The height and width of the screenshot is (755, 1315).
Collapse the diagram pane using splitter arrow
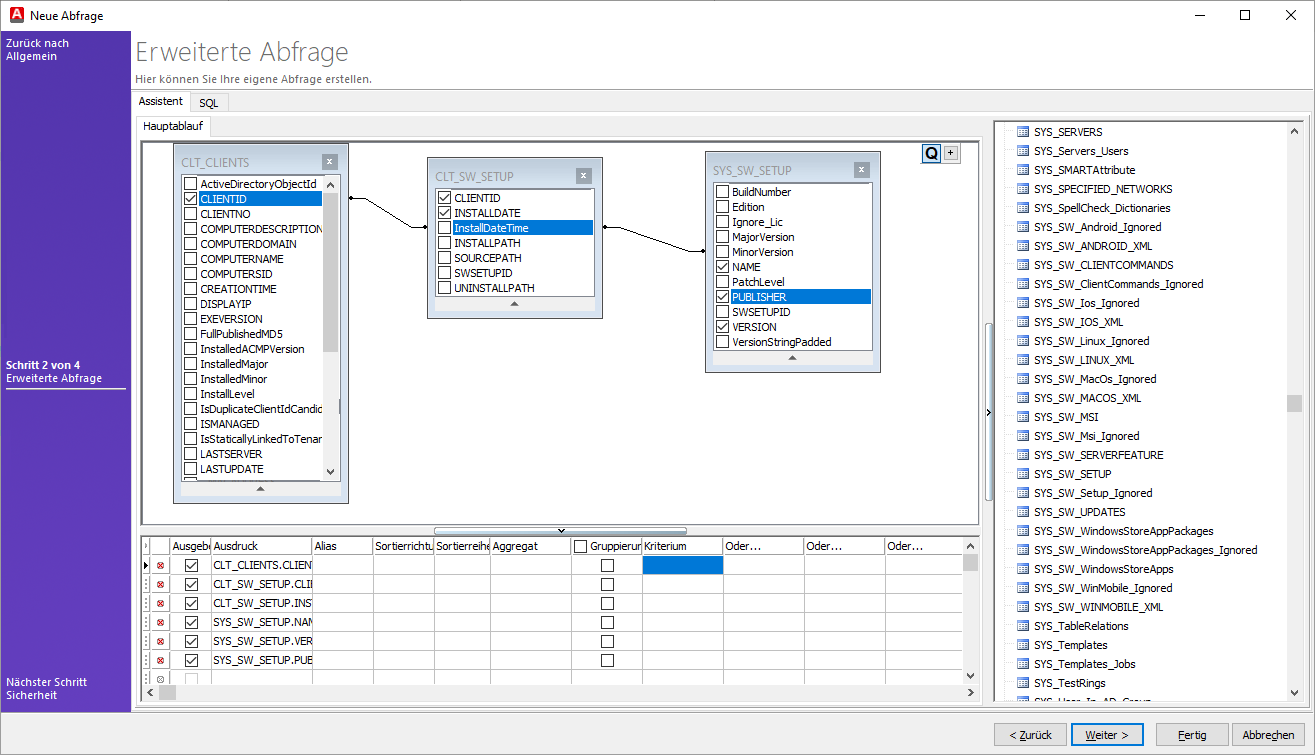(560, 531)
